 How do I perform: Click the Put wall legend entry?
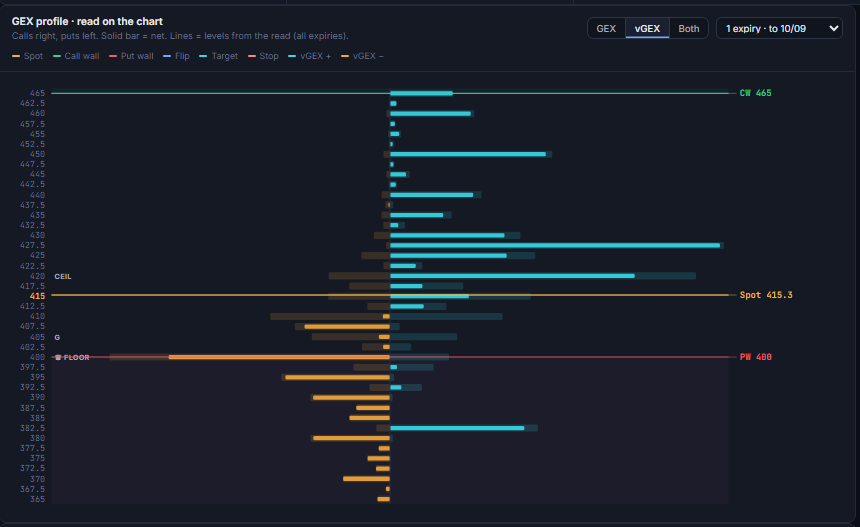click(131, 56)
